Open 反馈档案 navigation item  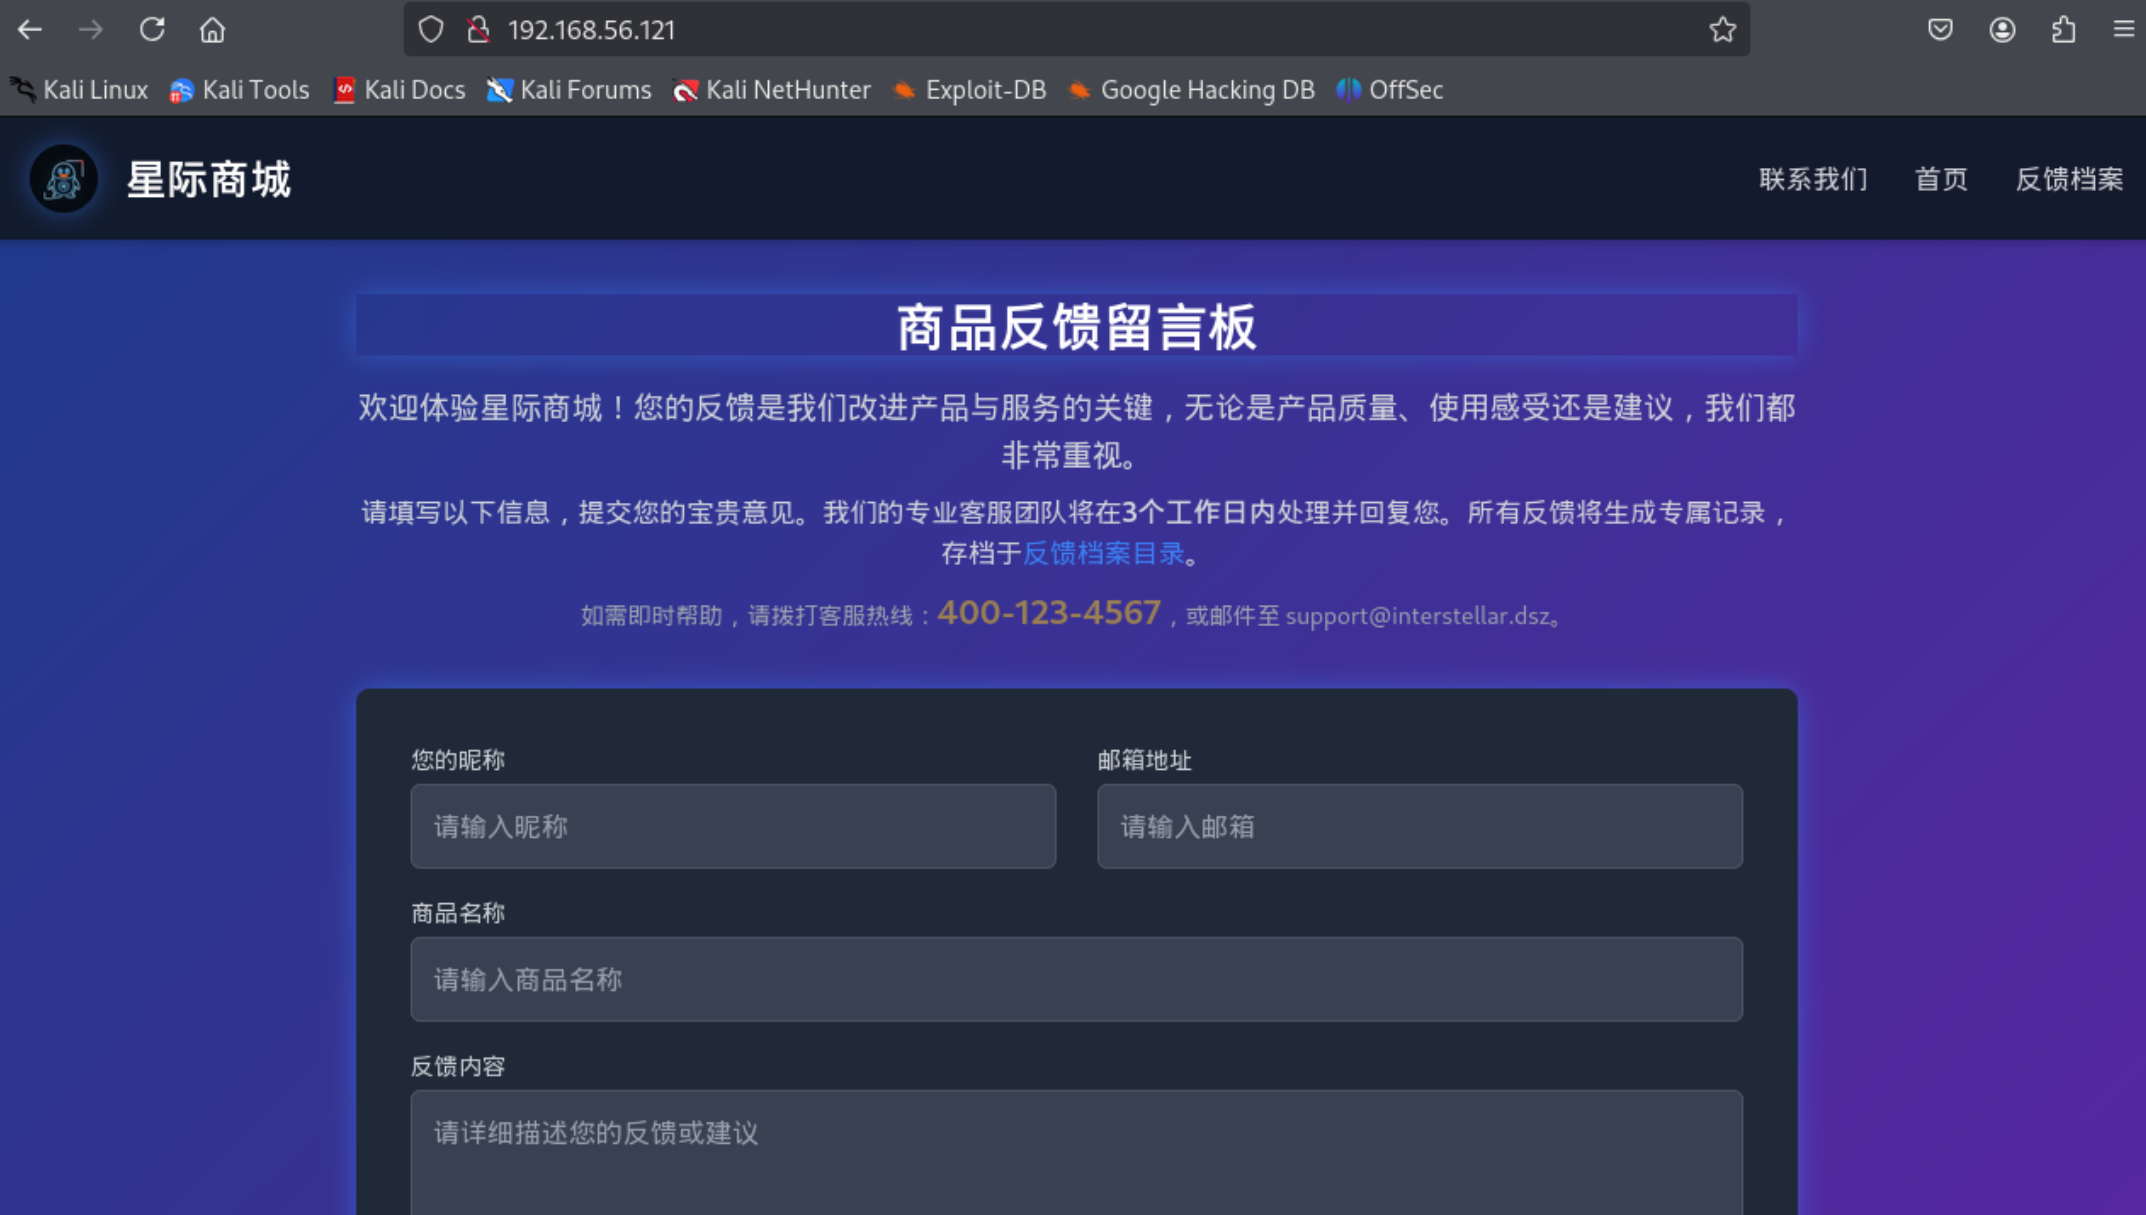(x=2069, y=179)
